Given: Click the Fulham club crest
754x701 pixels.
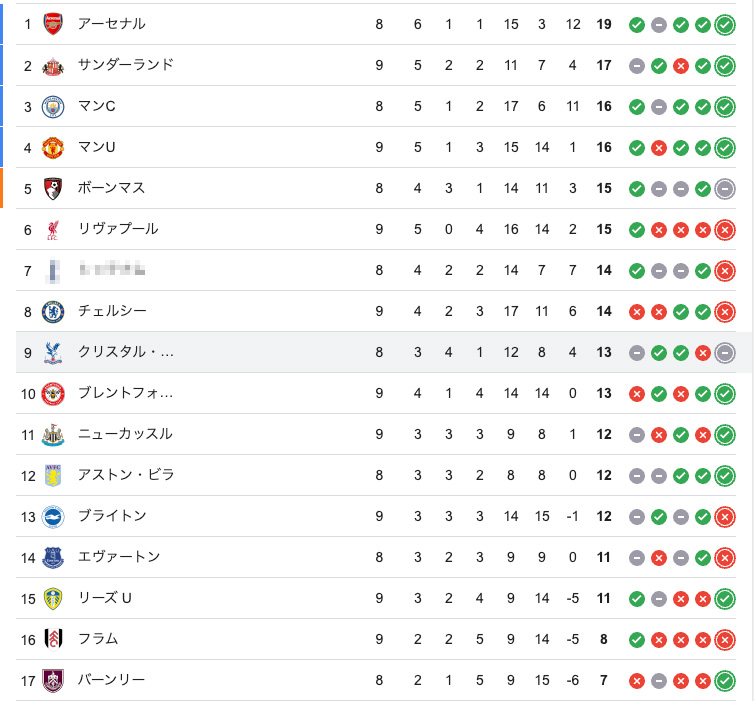Looking at the screenshot, I should 53,640.
